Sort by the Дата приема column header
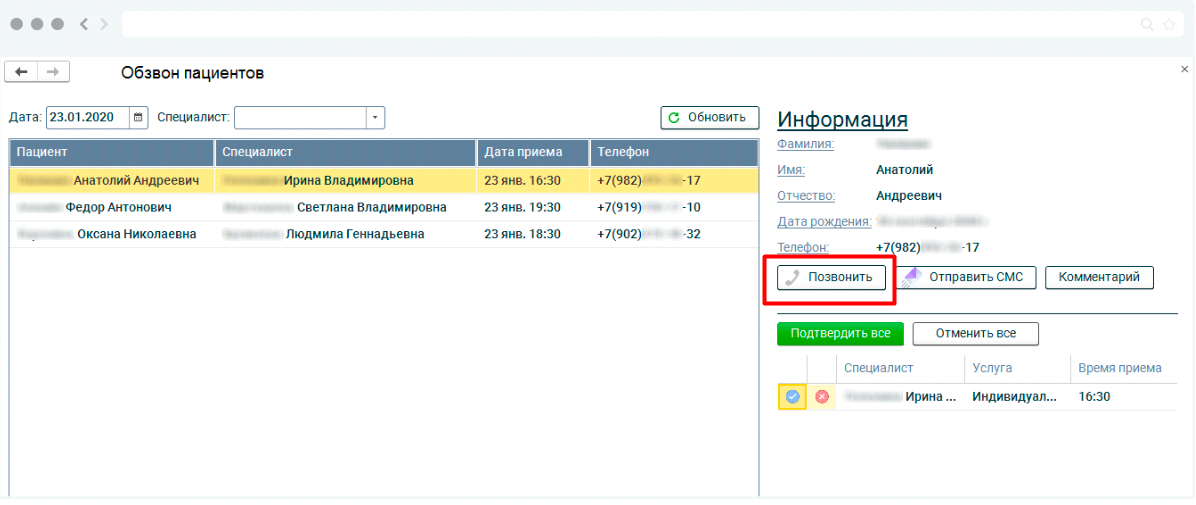Viewport: 1196px width, 505px height. (x=532, y=152)
